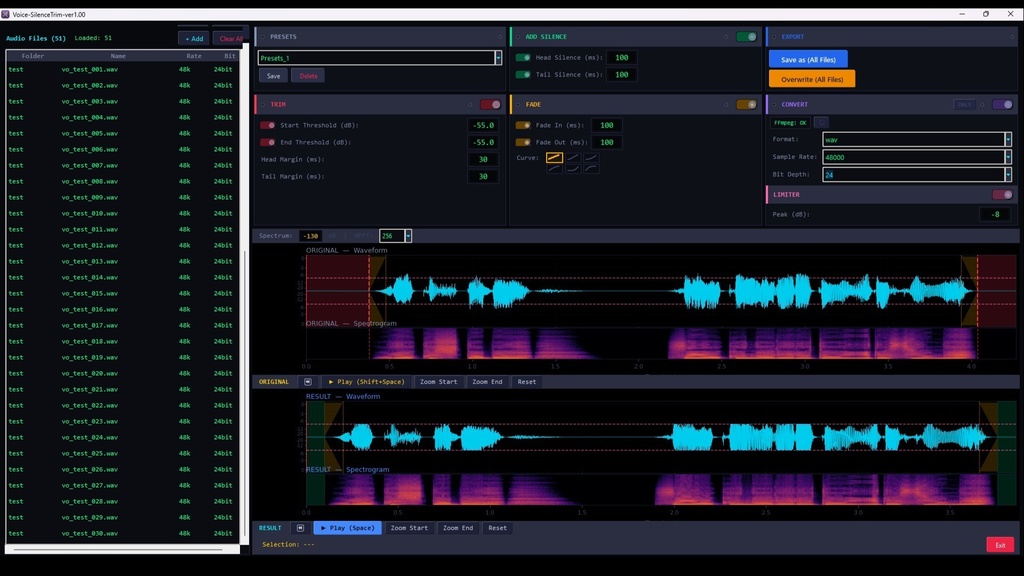Click the Voice-SilenceTrim app icon in title bar

5,14
